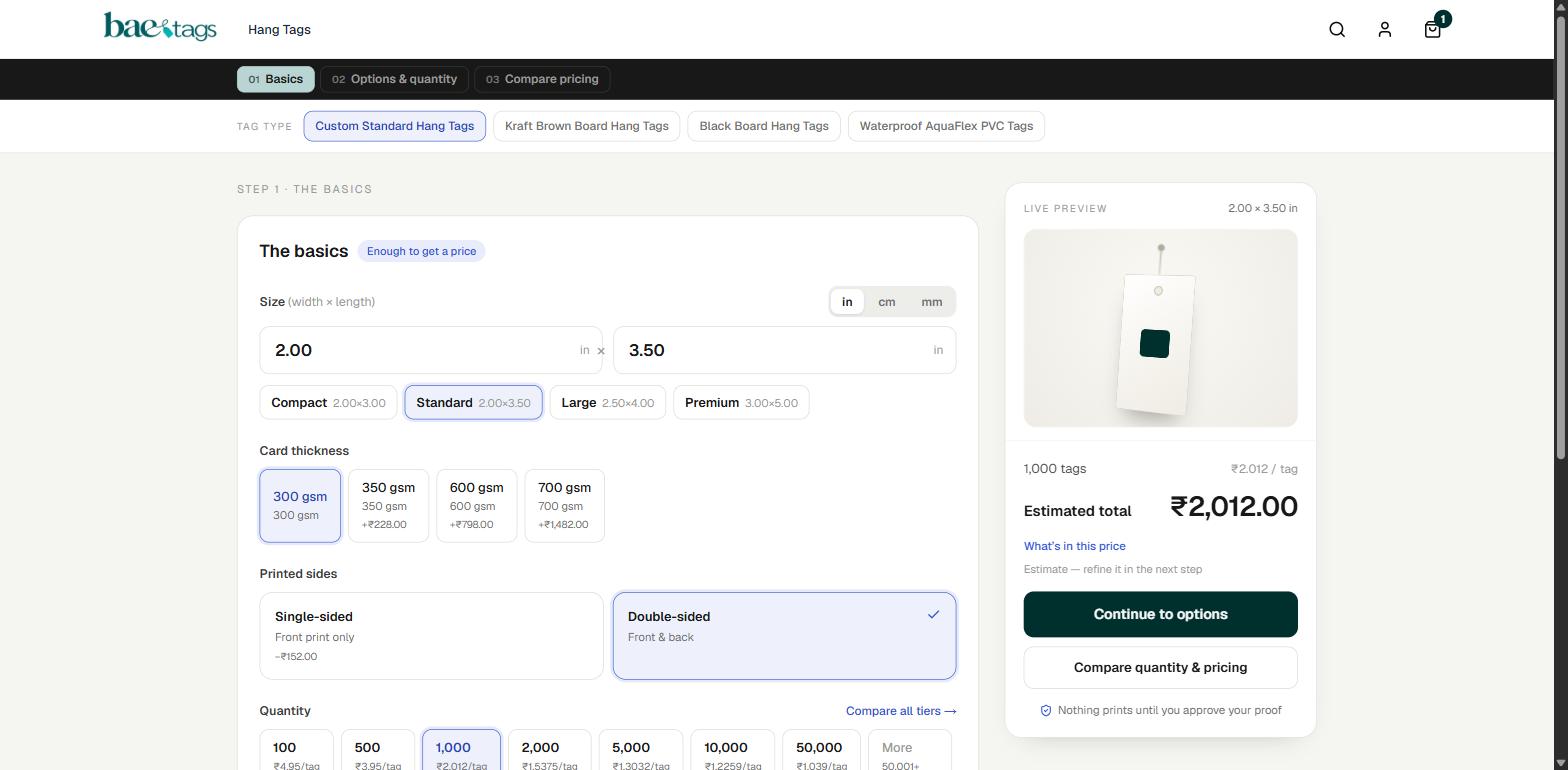Select Single-sided printing option
Image resolution: width=1568 pixels, height=770 pixels.
pyautogui.click(x=431, y=636)
